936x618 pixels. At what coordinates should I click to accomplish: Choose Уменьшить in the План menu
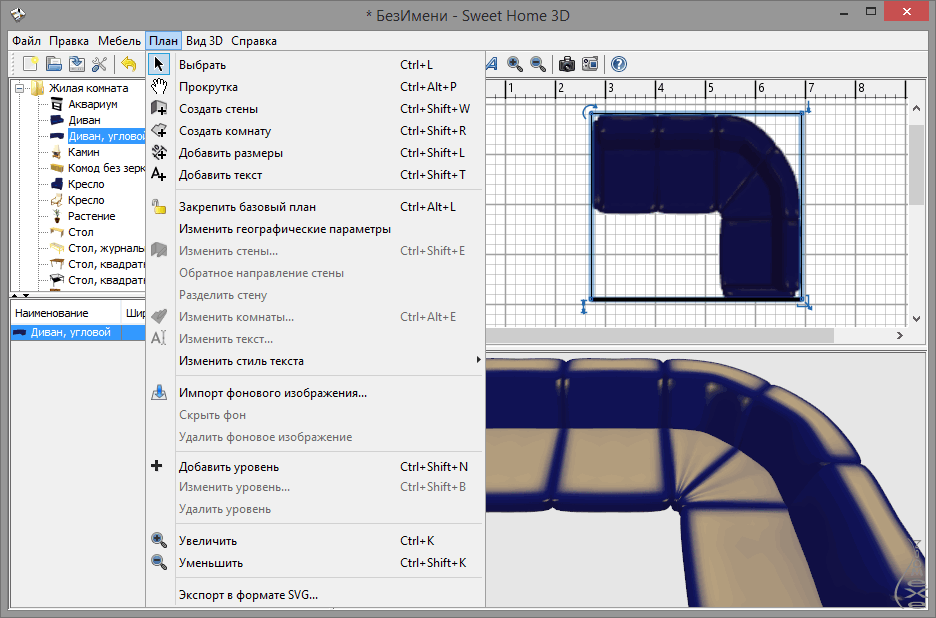tap(315, 563)
